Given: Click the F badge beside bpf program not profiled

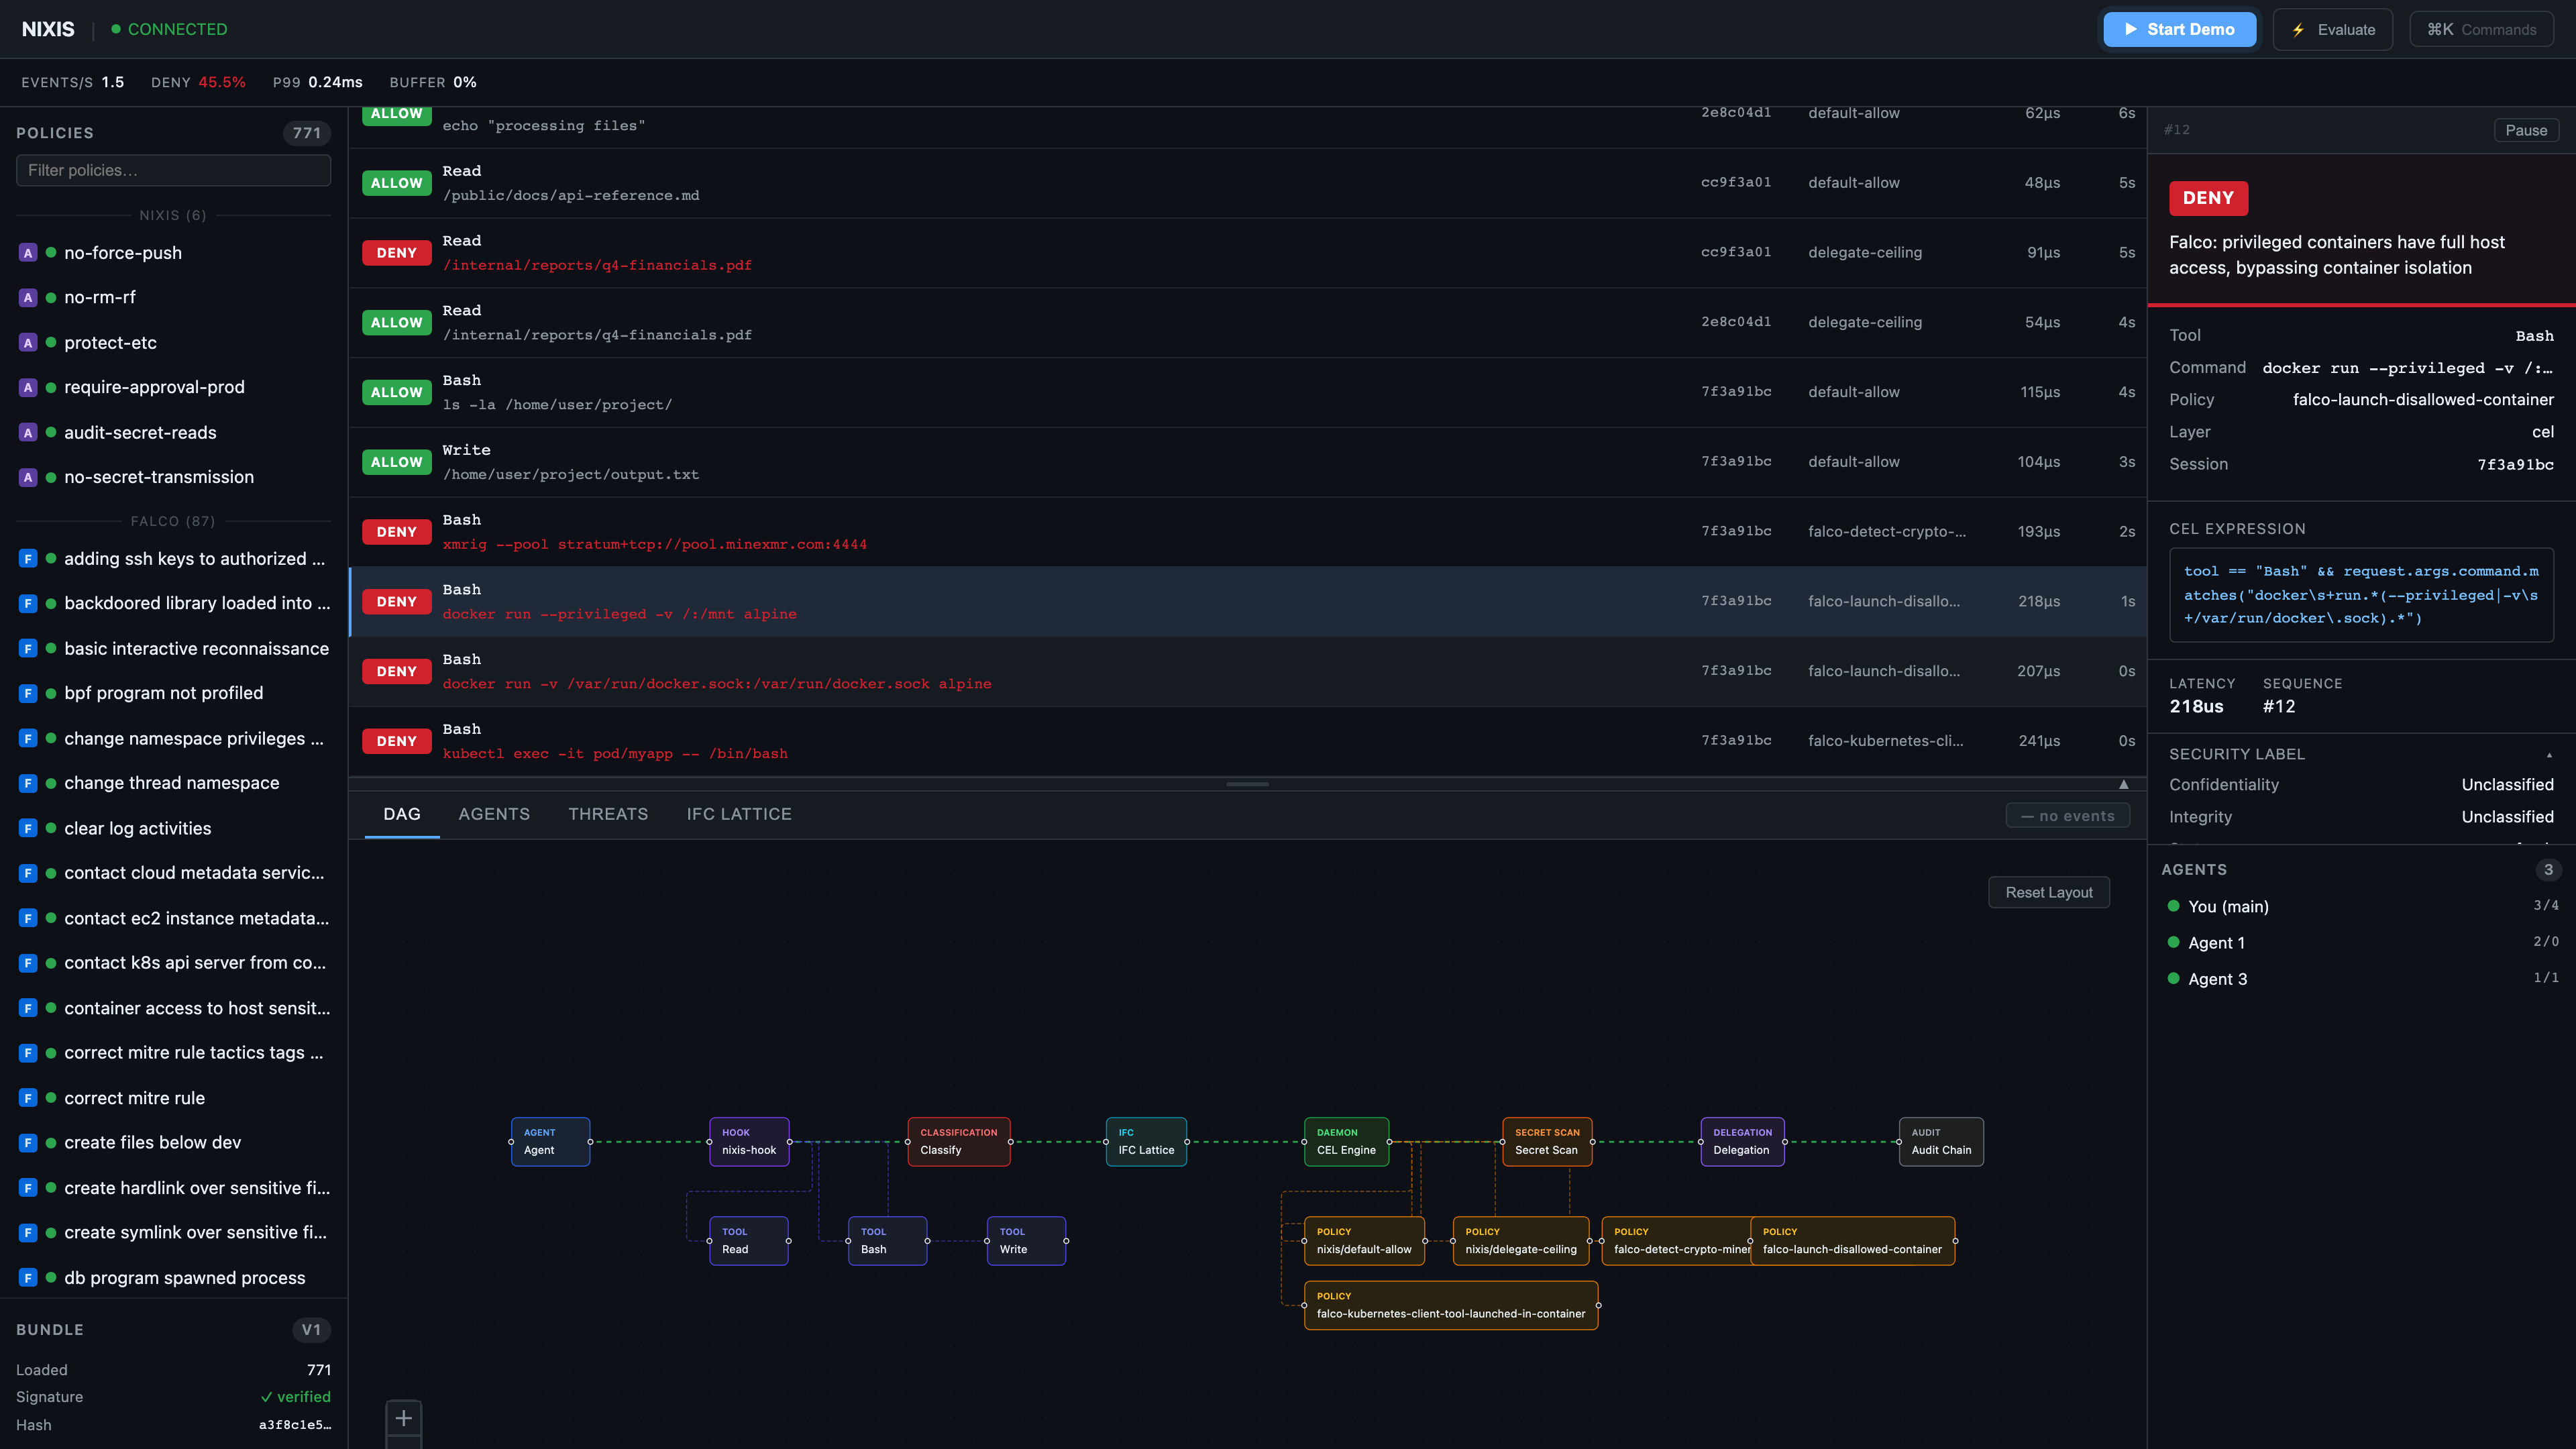Looking at the screenshot, I should [28, 693].
